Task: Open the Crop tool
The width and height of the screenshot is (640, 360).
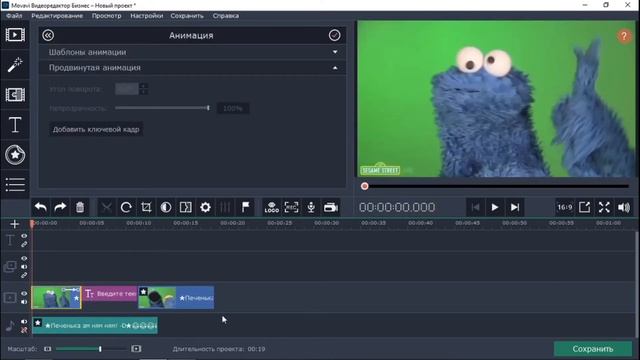Action: [x=146, y=207]
